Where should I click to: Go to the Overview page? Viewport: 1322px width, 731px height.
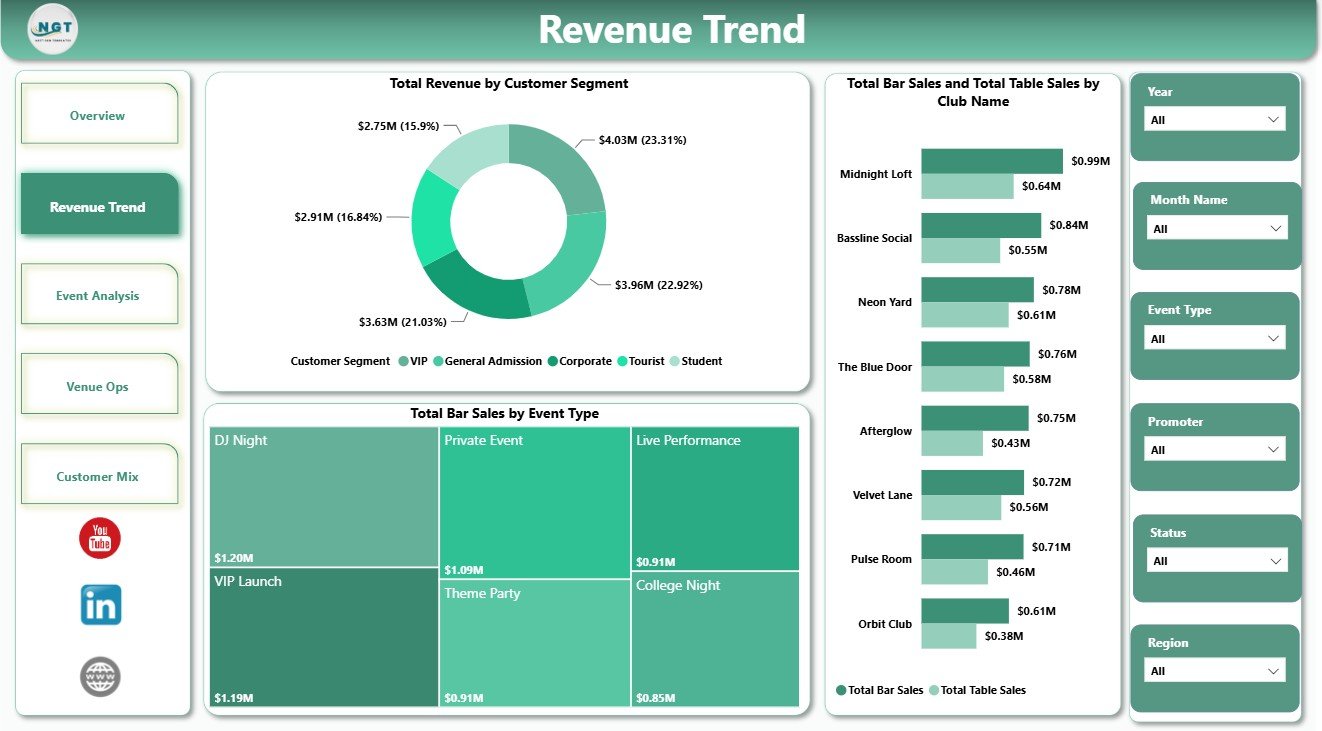click(x=98, y=115)
